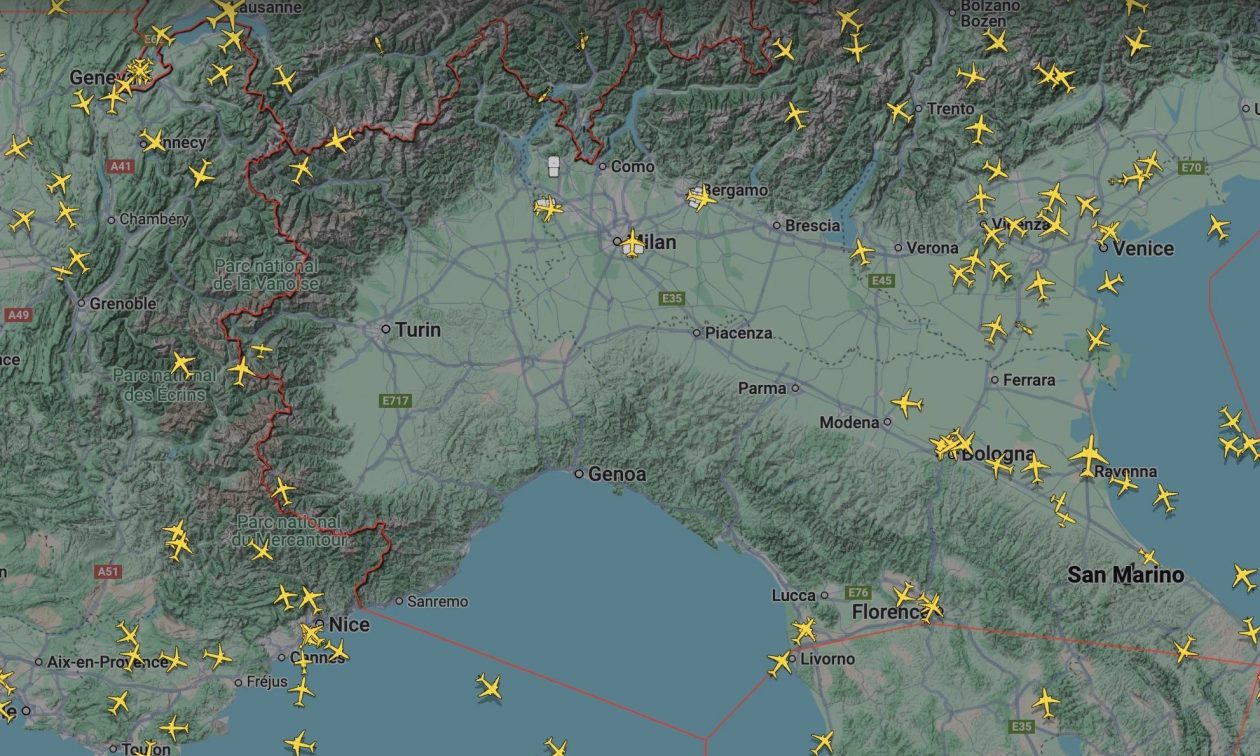Click the E35 road sign south of Milan
Screen dimensions: 1260x756
(672, 298)
